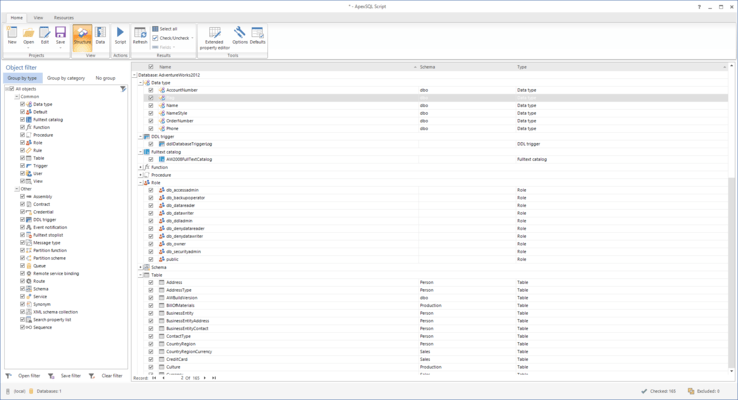Sort by the Schema column header
This screenshot has width=738, height=400.
coord(466,67)
